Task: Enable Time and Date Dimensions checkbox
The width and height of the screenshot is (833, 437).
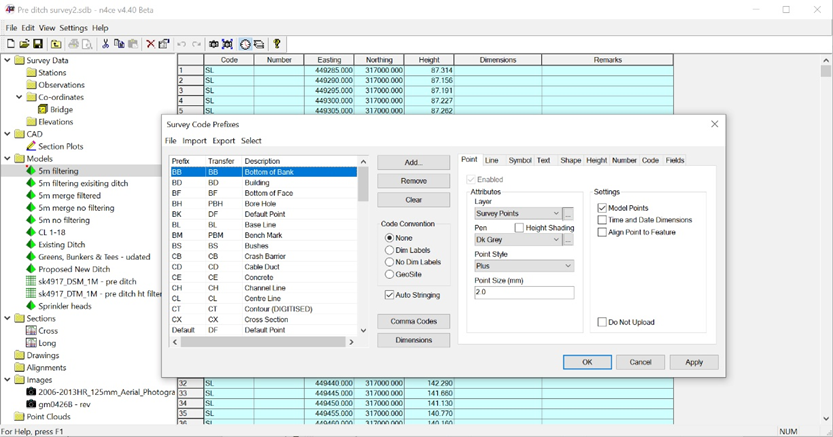Action: tap(602, 220)
